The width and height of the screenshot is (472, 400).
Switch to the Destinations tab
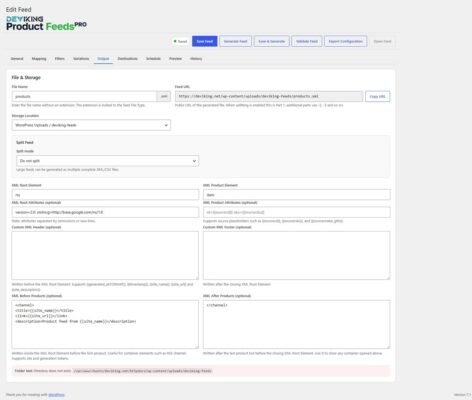127,59
